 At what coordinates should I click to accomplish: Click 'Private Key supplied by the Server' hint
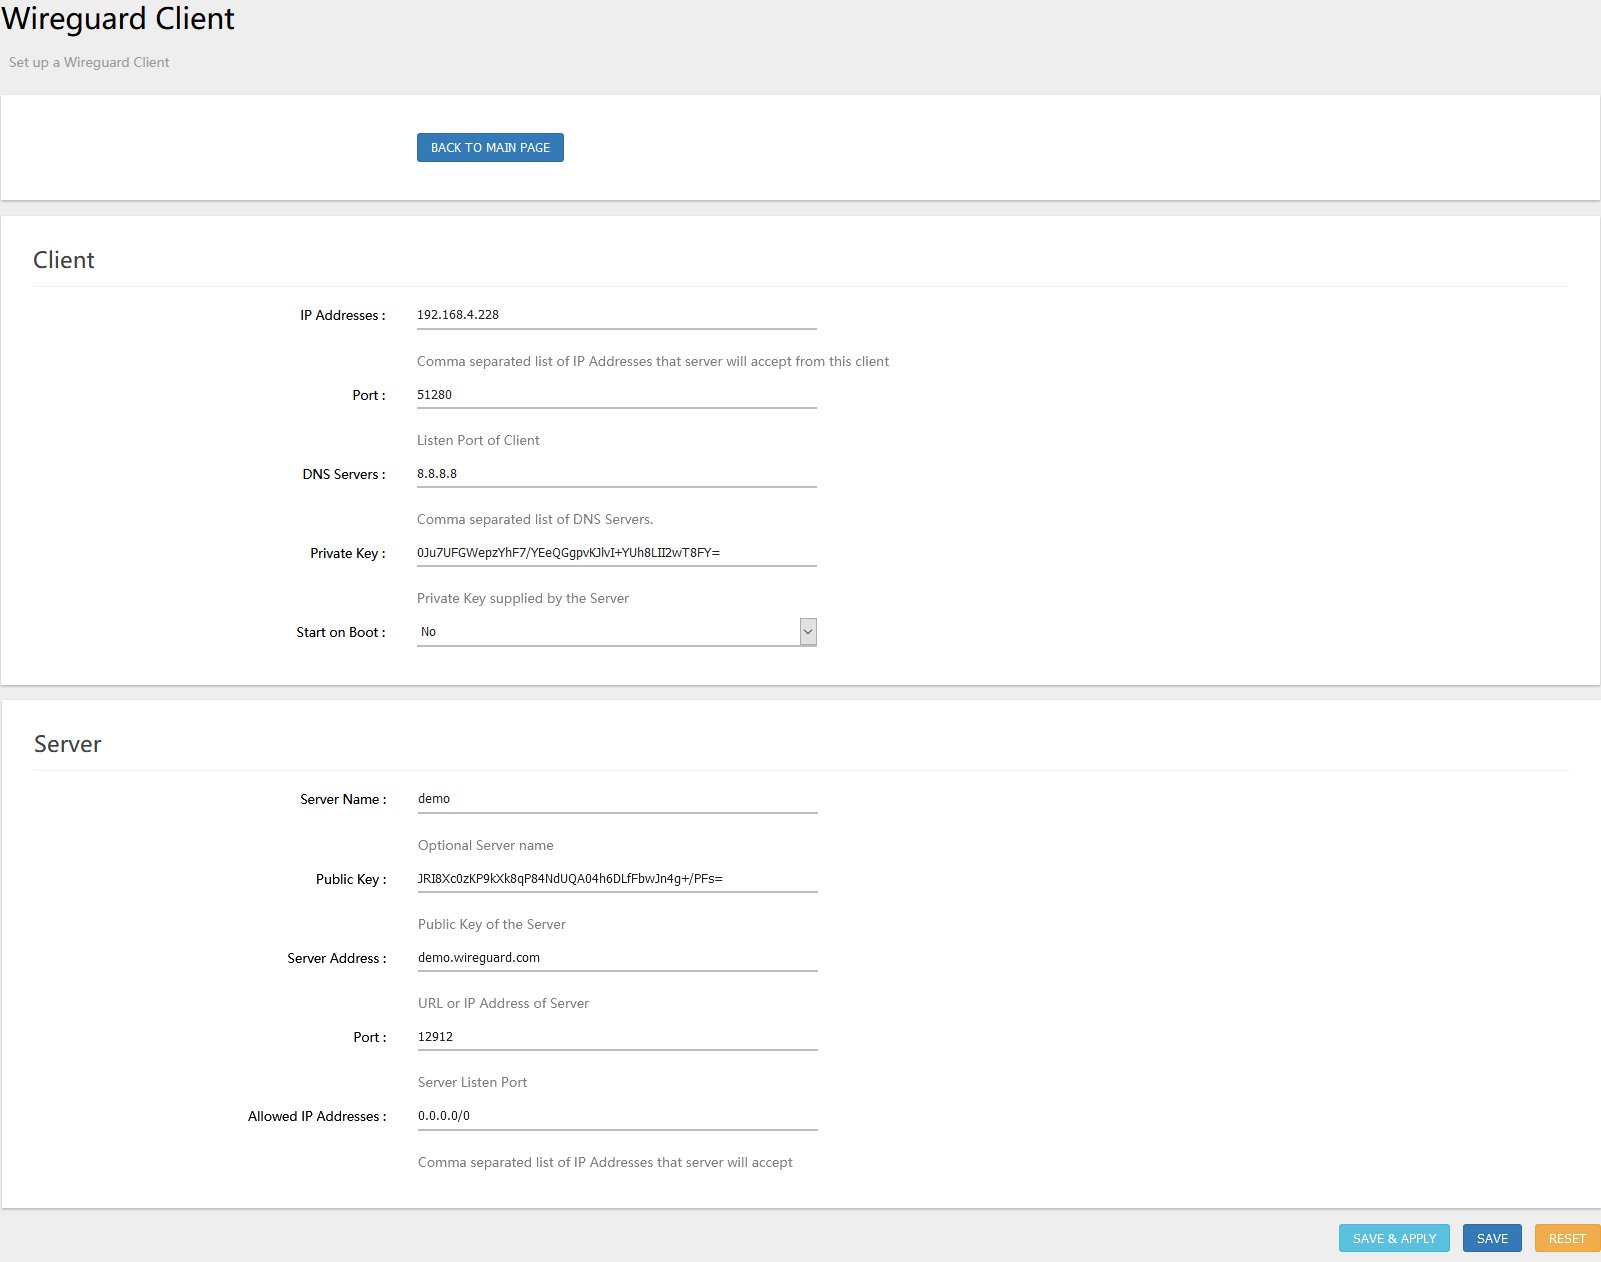pyautogui.click(x=523, y=598)
